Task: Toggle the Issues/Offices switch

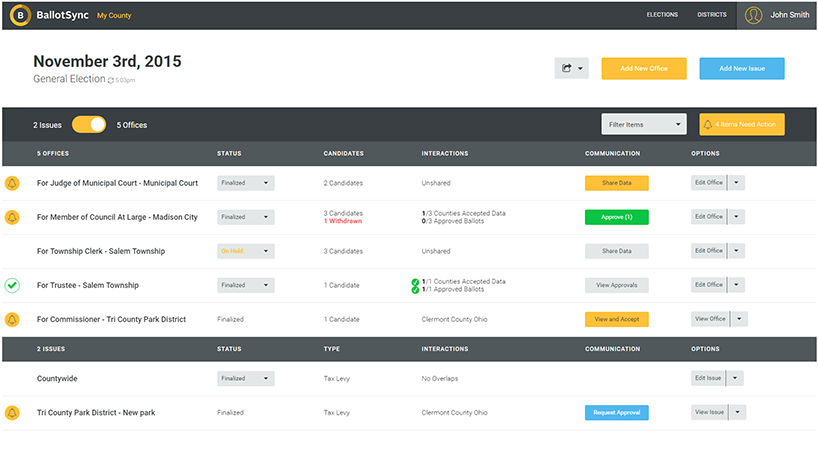Action: [x=89, y=125]
